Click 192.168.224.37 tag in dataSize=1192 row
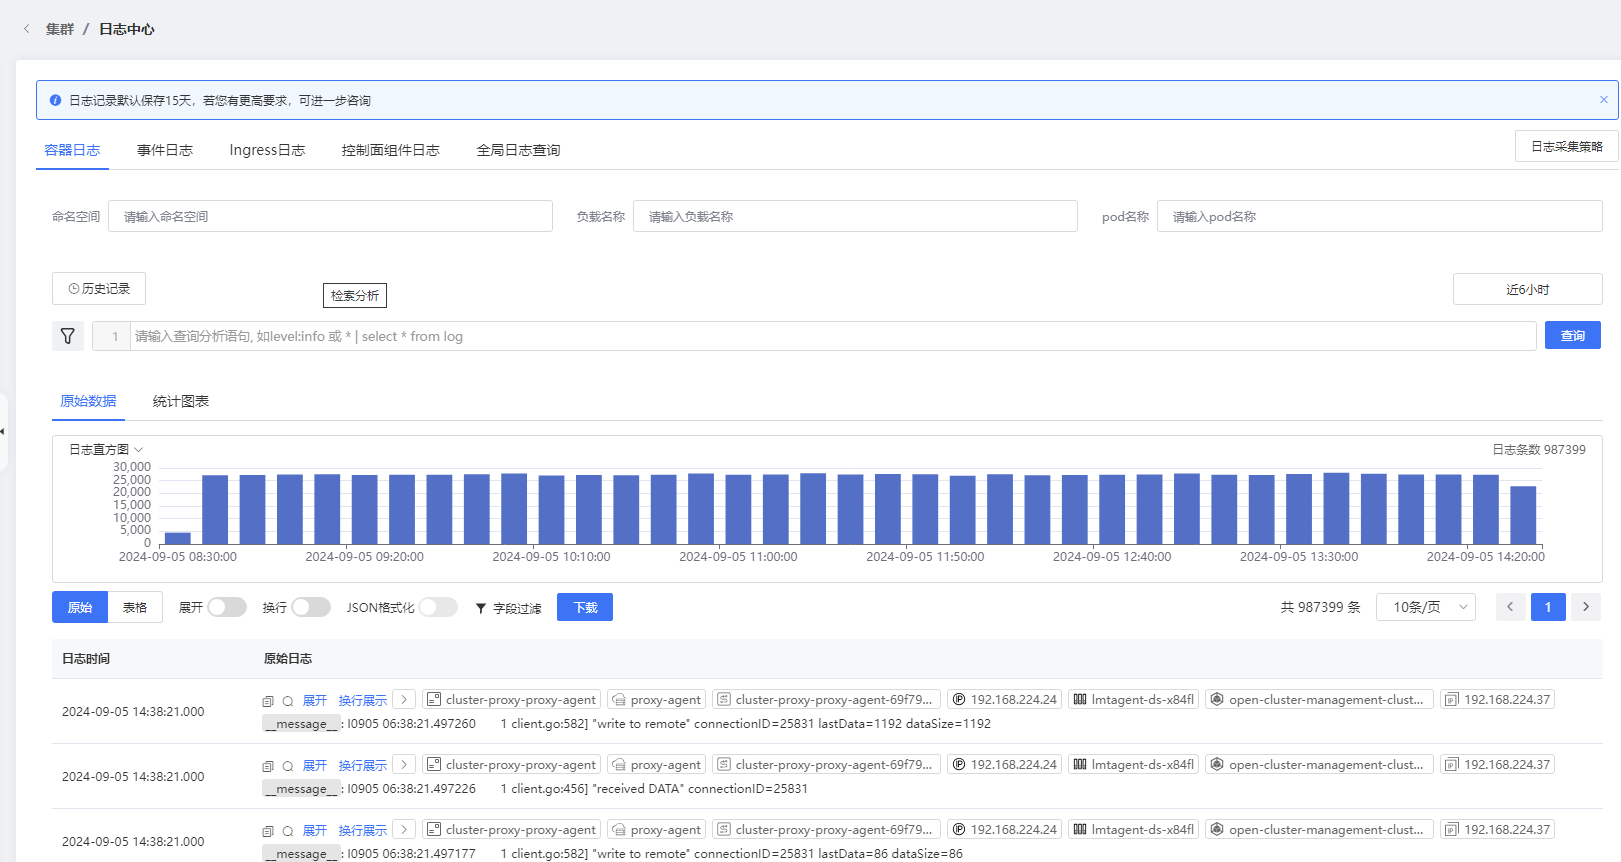Viewport: 1621px width, 862px height. (x=1497, y=700)
